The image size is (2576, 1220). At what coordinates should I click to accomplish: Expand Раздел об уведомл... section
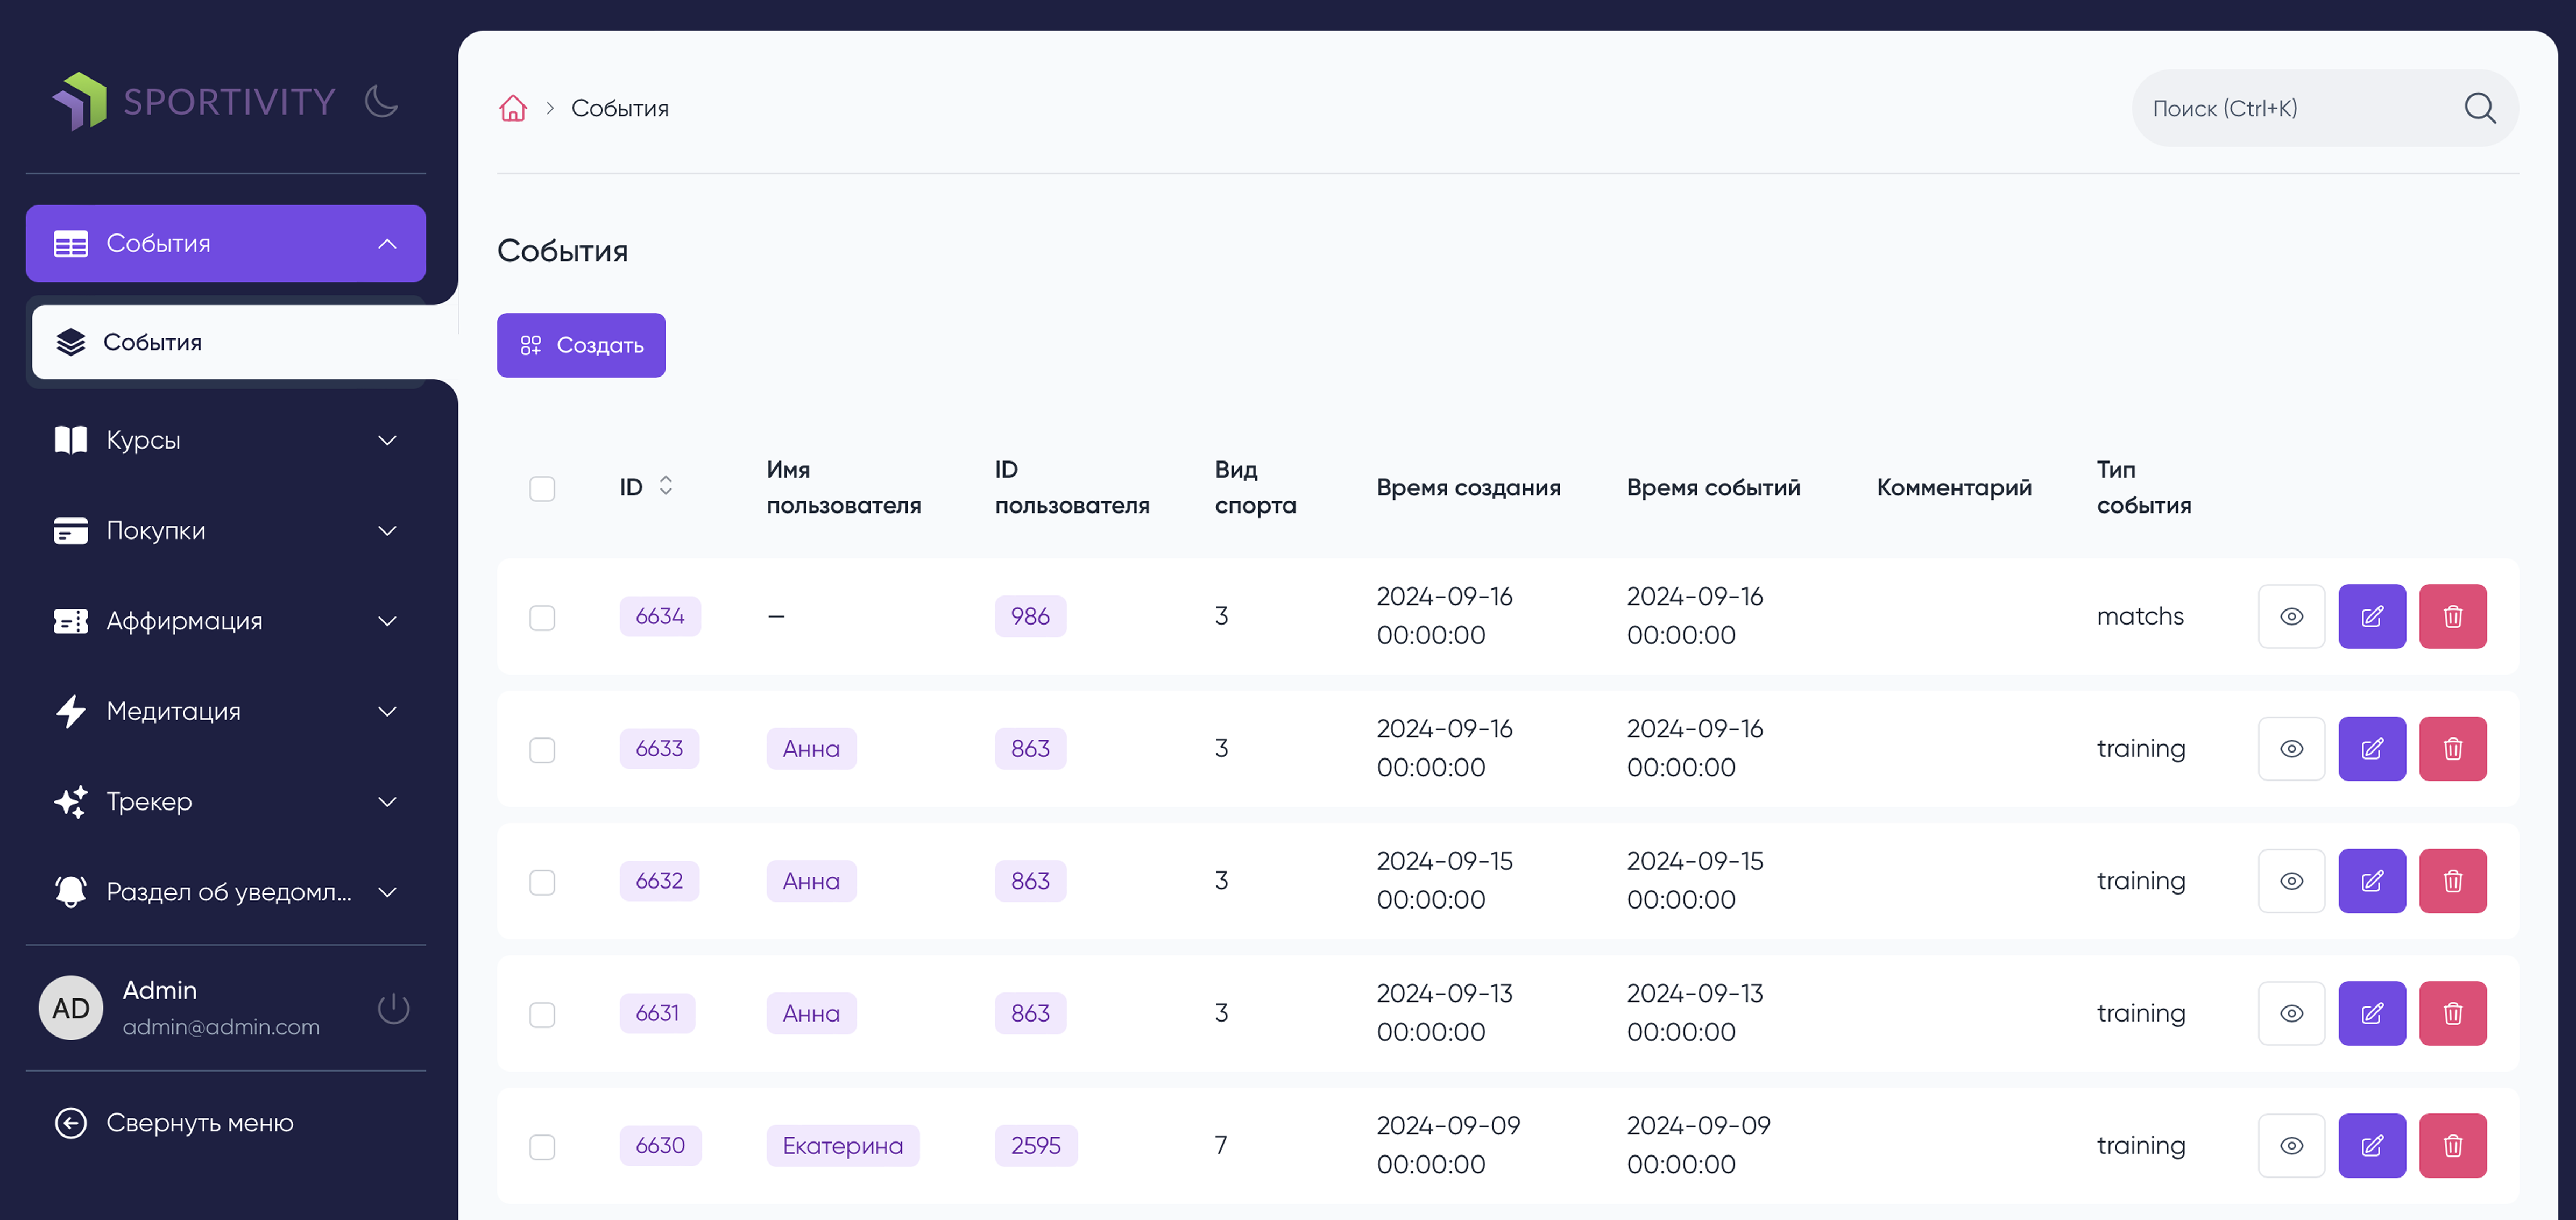226,891
